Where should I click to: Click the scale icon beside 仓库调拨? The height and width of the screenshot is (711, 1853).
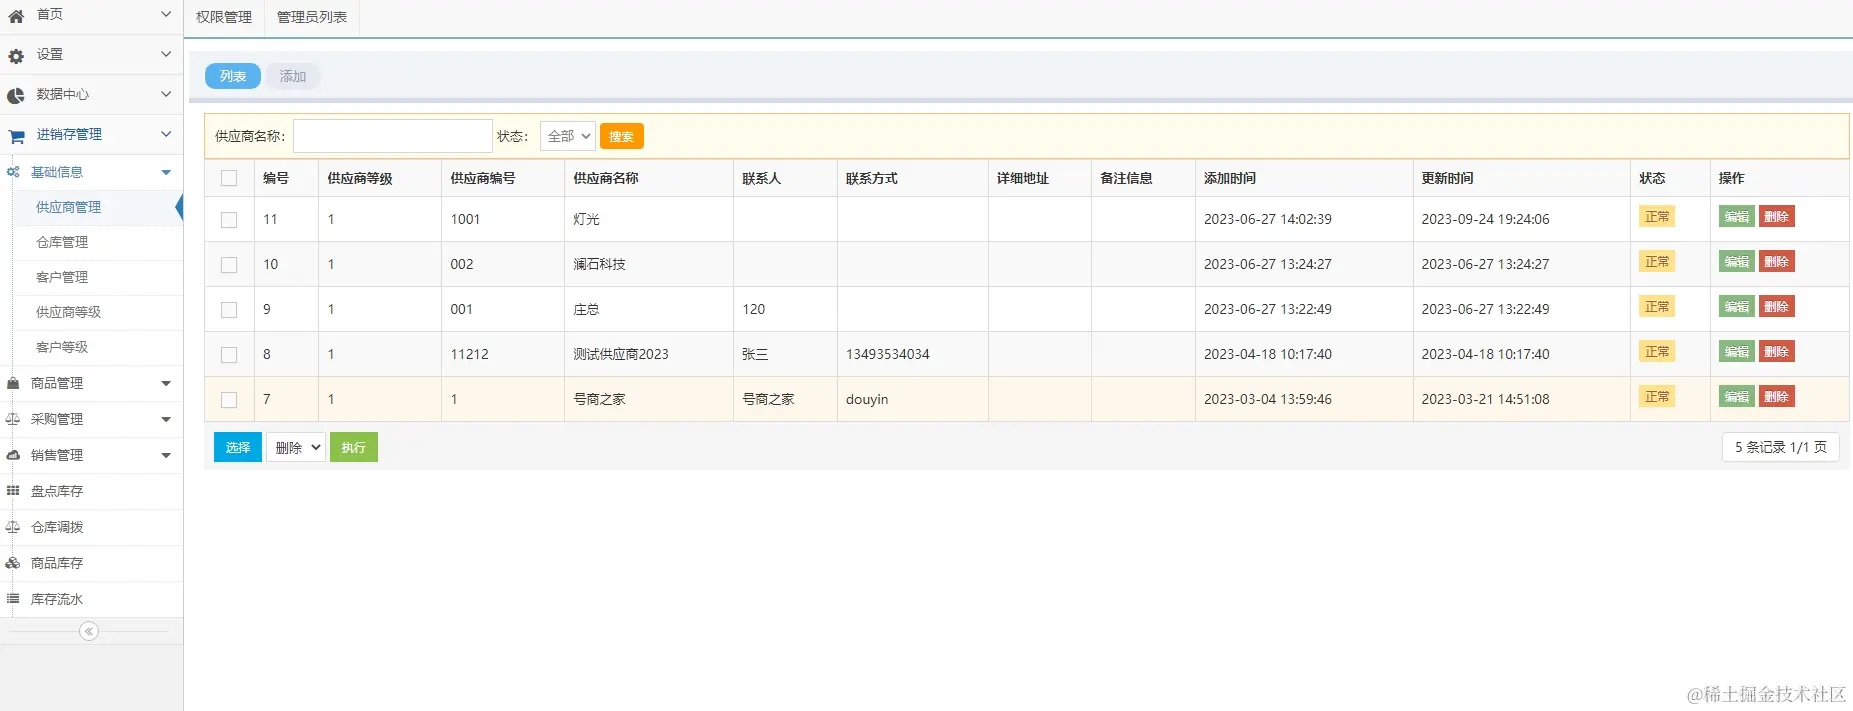[x=13, y=527]
